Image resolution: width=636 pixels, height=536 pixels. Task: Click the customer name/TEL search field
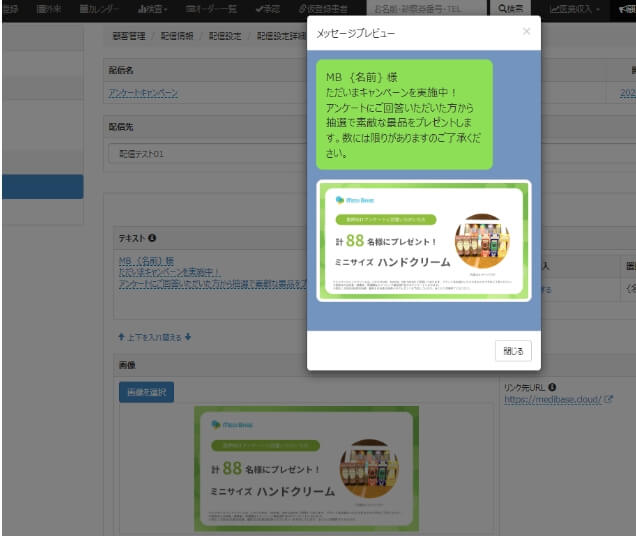point(426,9)
